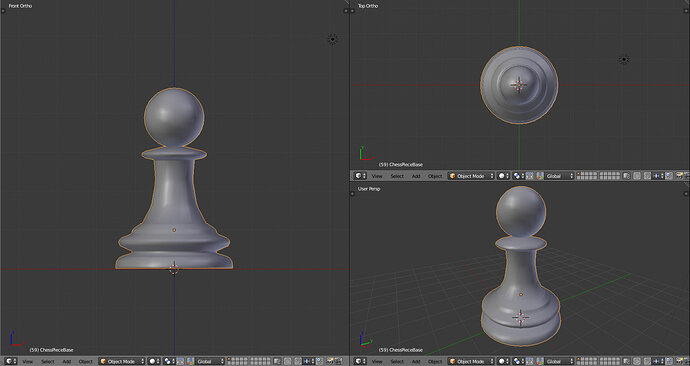Open Object Mode dropdown in Front Ortho header
Screen dimensions: 690x366
(122, 361)
